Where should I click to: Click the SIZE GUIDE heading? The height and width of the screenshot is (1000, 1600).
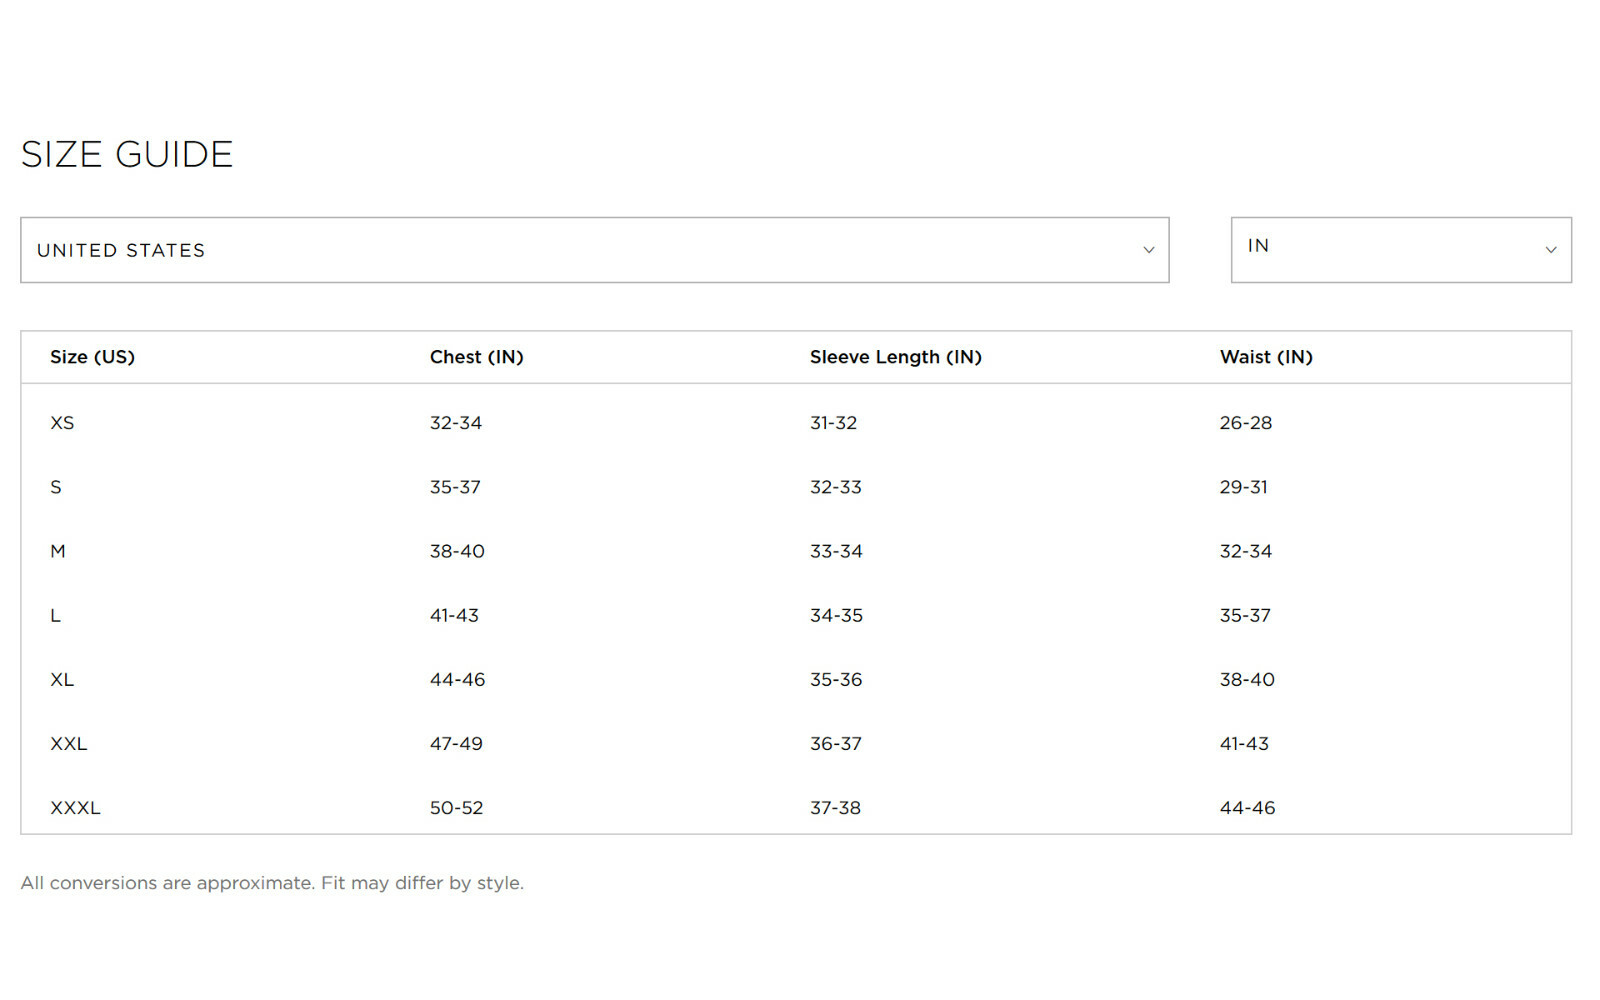click(x=127, y=154)
